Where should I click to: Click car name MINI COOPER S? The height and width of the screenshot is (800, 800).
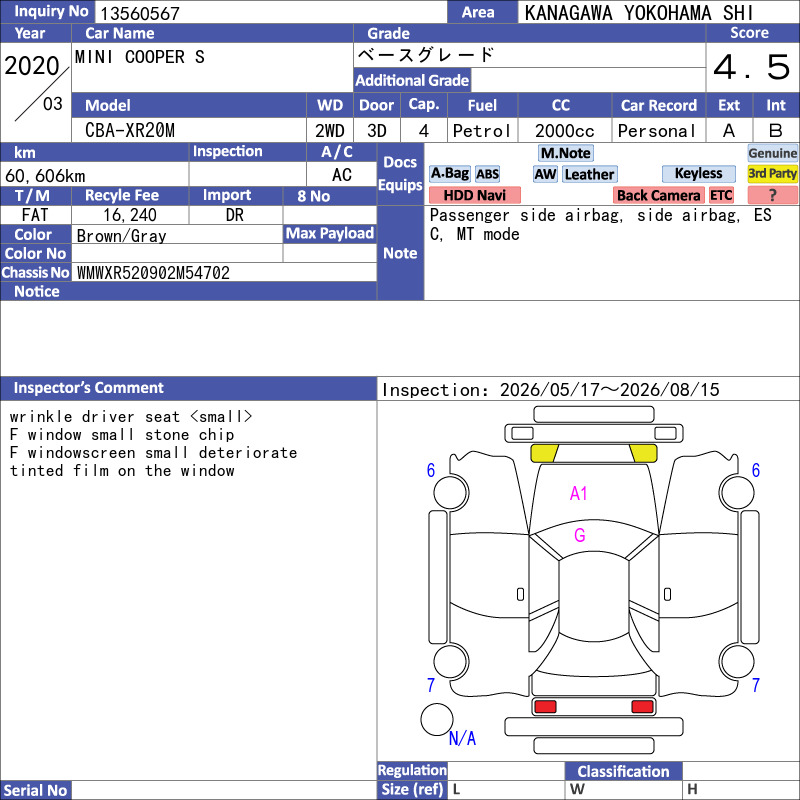(x=139, y=57)
